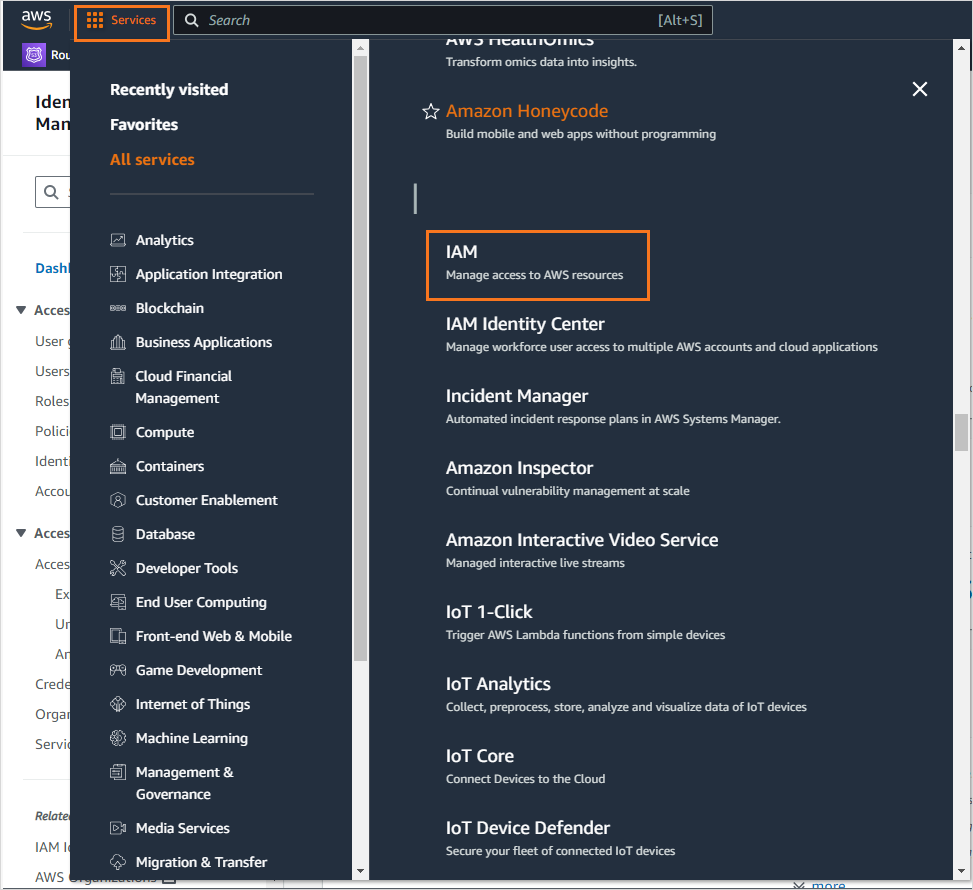Click the IAM sidebar search icon
This screenshot has width=973, height=890.
click(52, 192)
